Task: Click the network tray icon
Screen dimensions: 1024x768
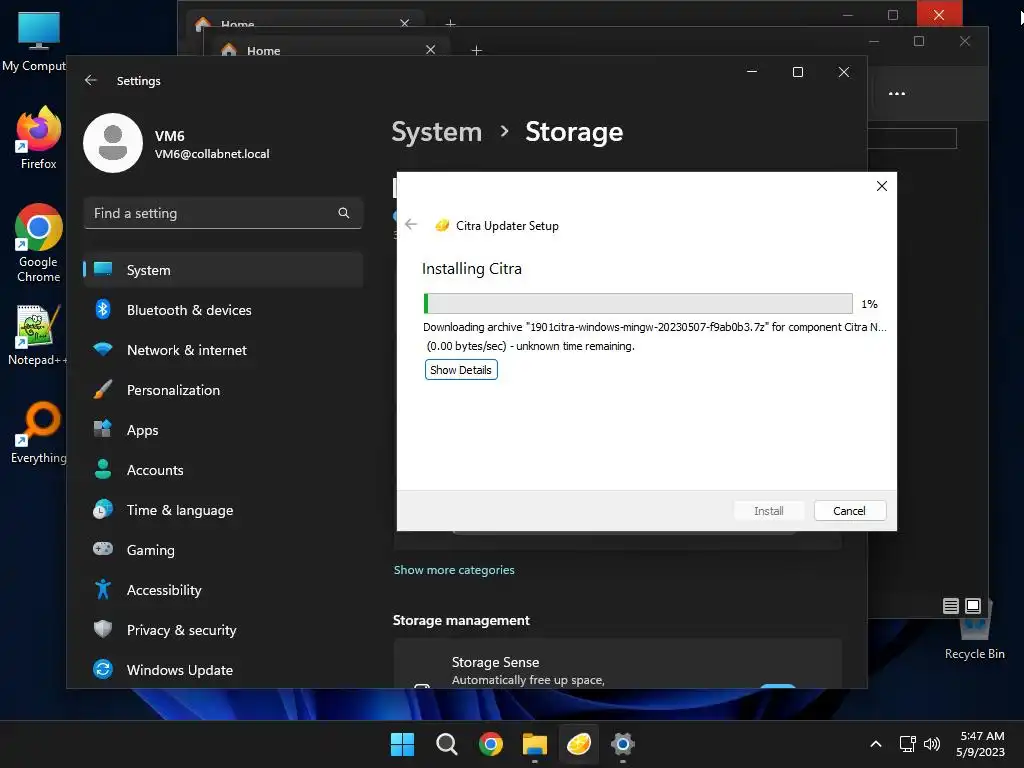Action: [908, 744]
